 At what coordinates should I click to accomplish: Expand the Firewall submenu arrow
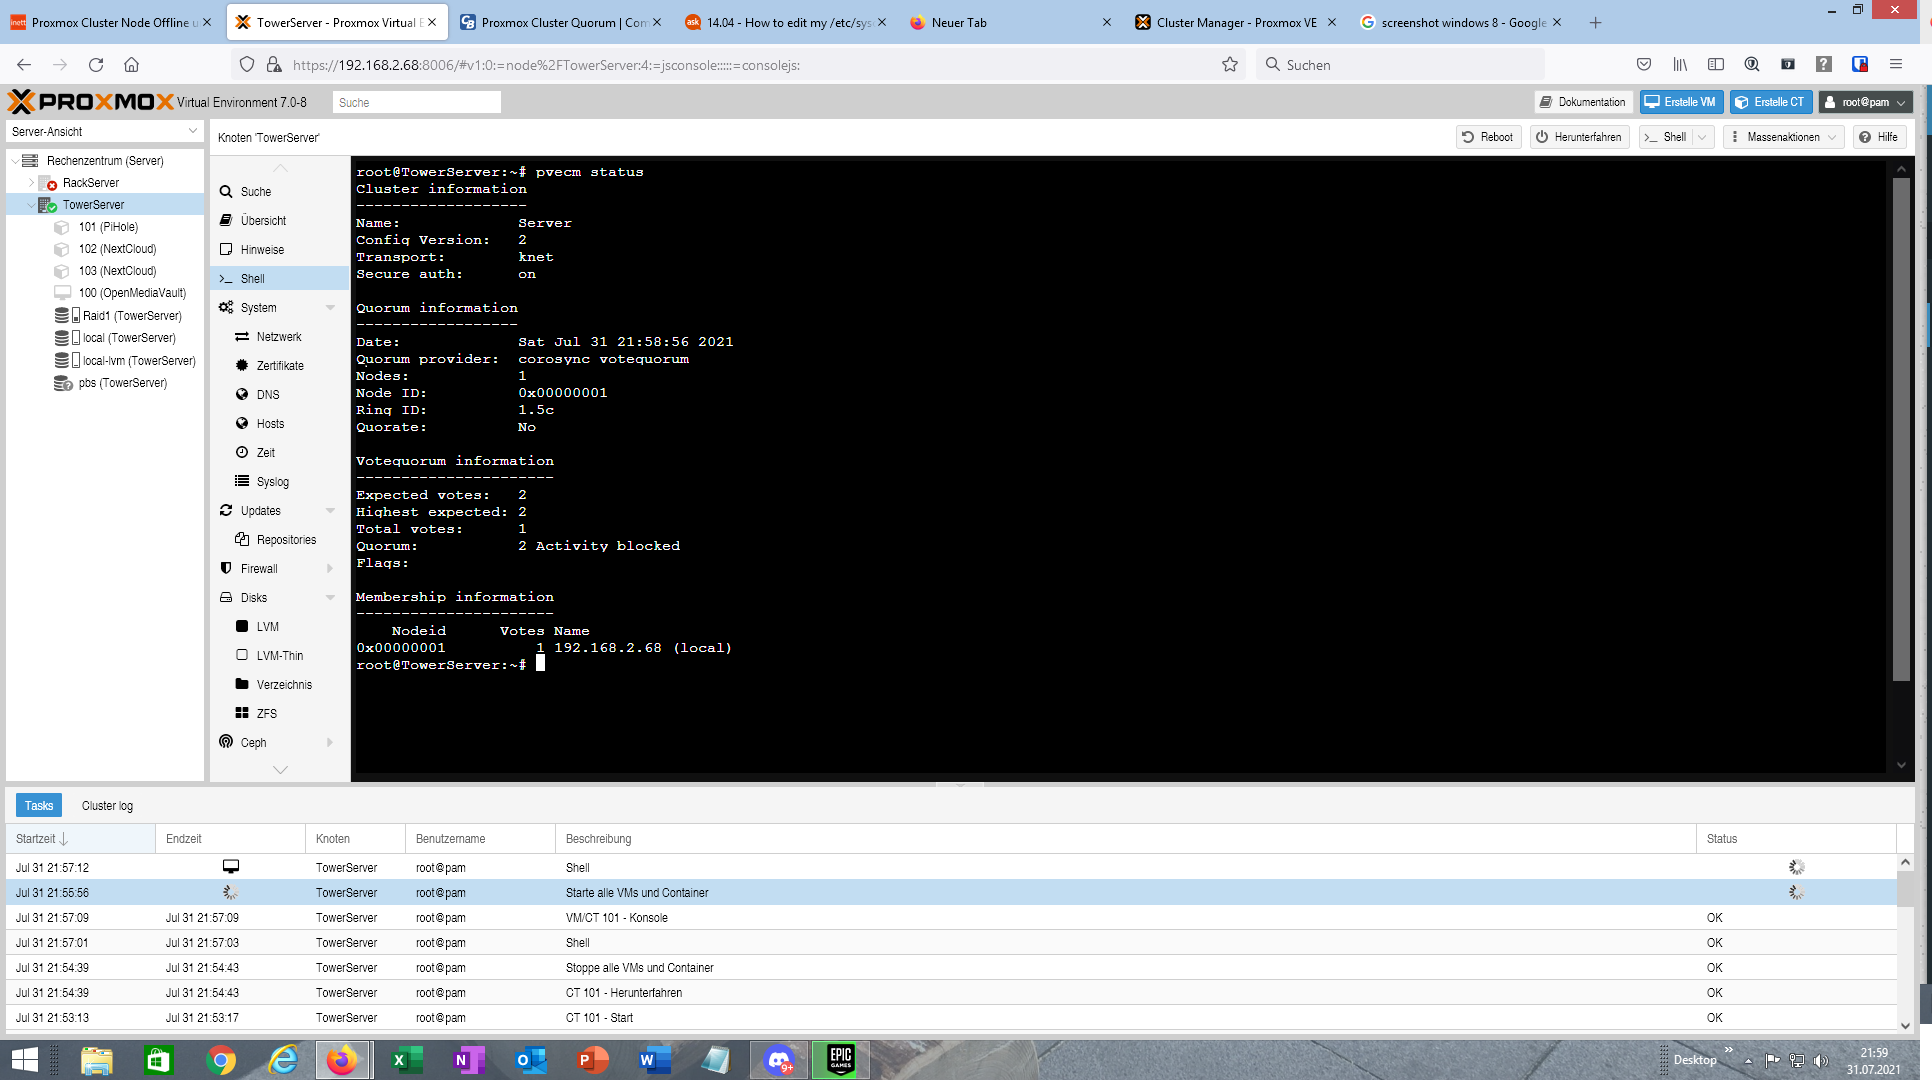330,569
